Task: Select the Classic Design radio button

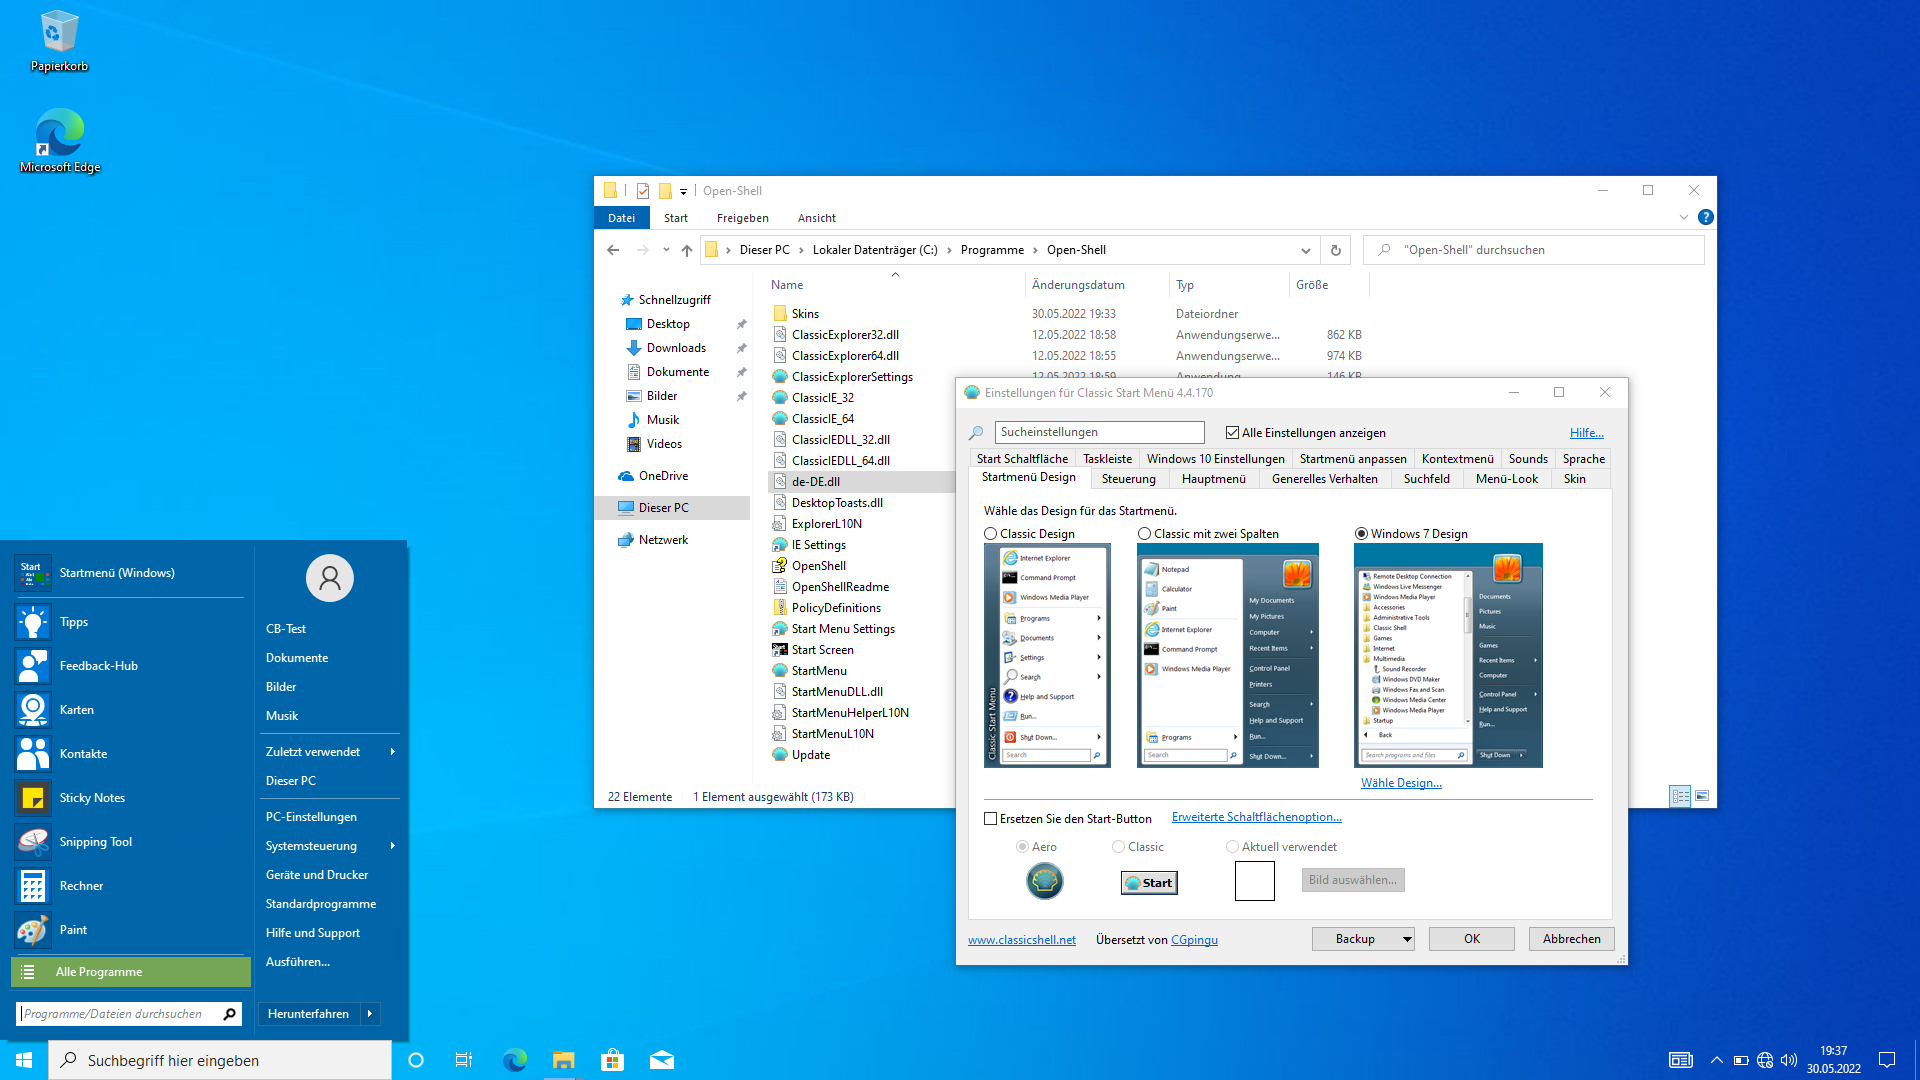Action: pyautogui.click(x=991, y=534)
